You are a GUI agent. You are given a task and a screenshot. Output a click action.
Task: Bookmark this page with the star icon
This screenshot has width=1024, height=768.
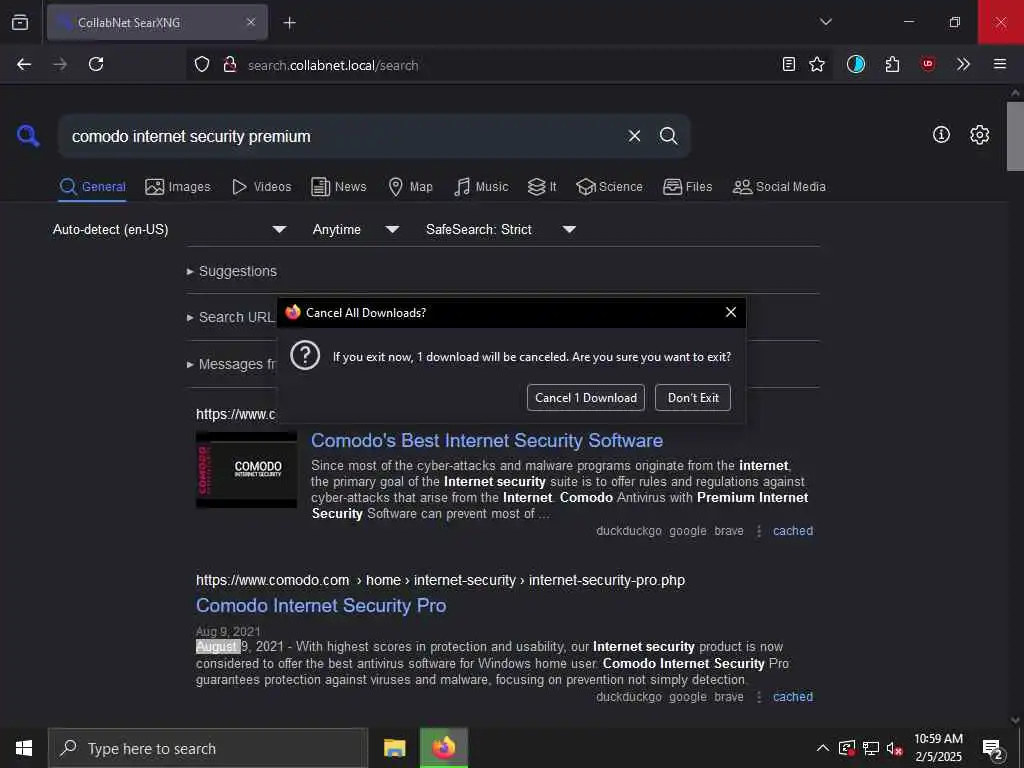point(817,64)
